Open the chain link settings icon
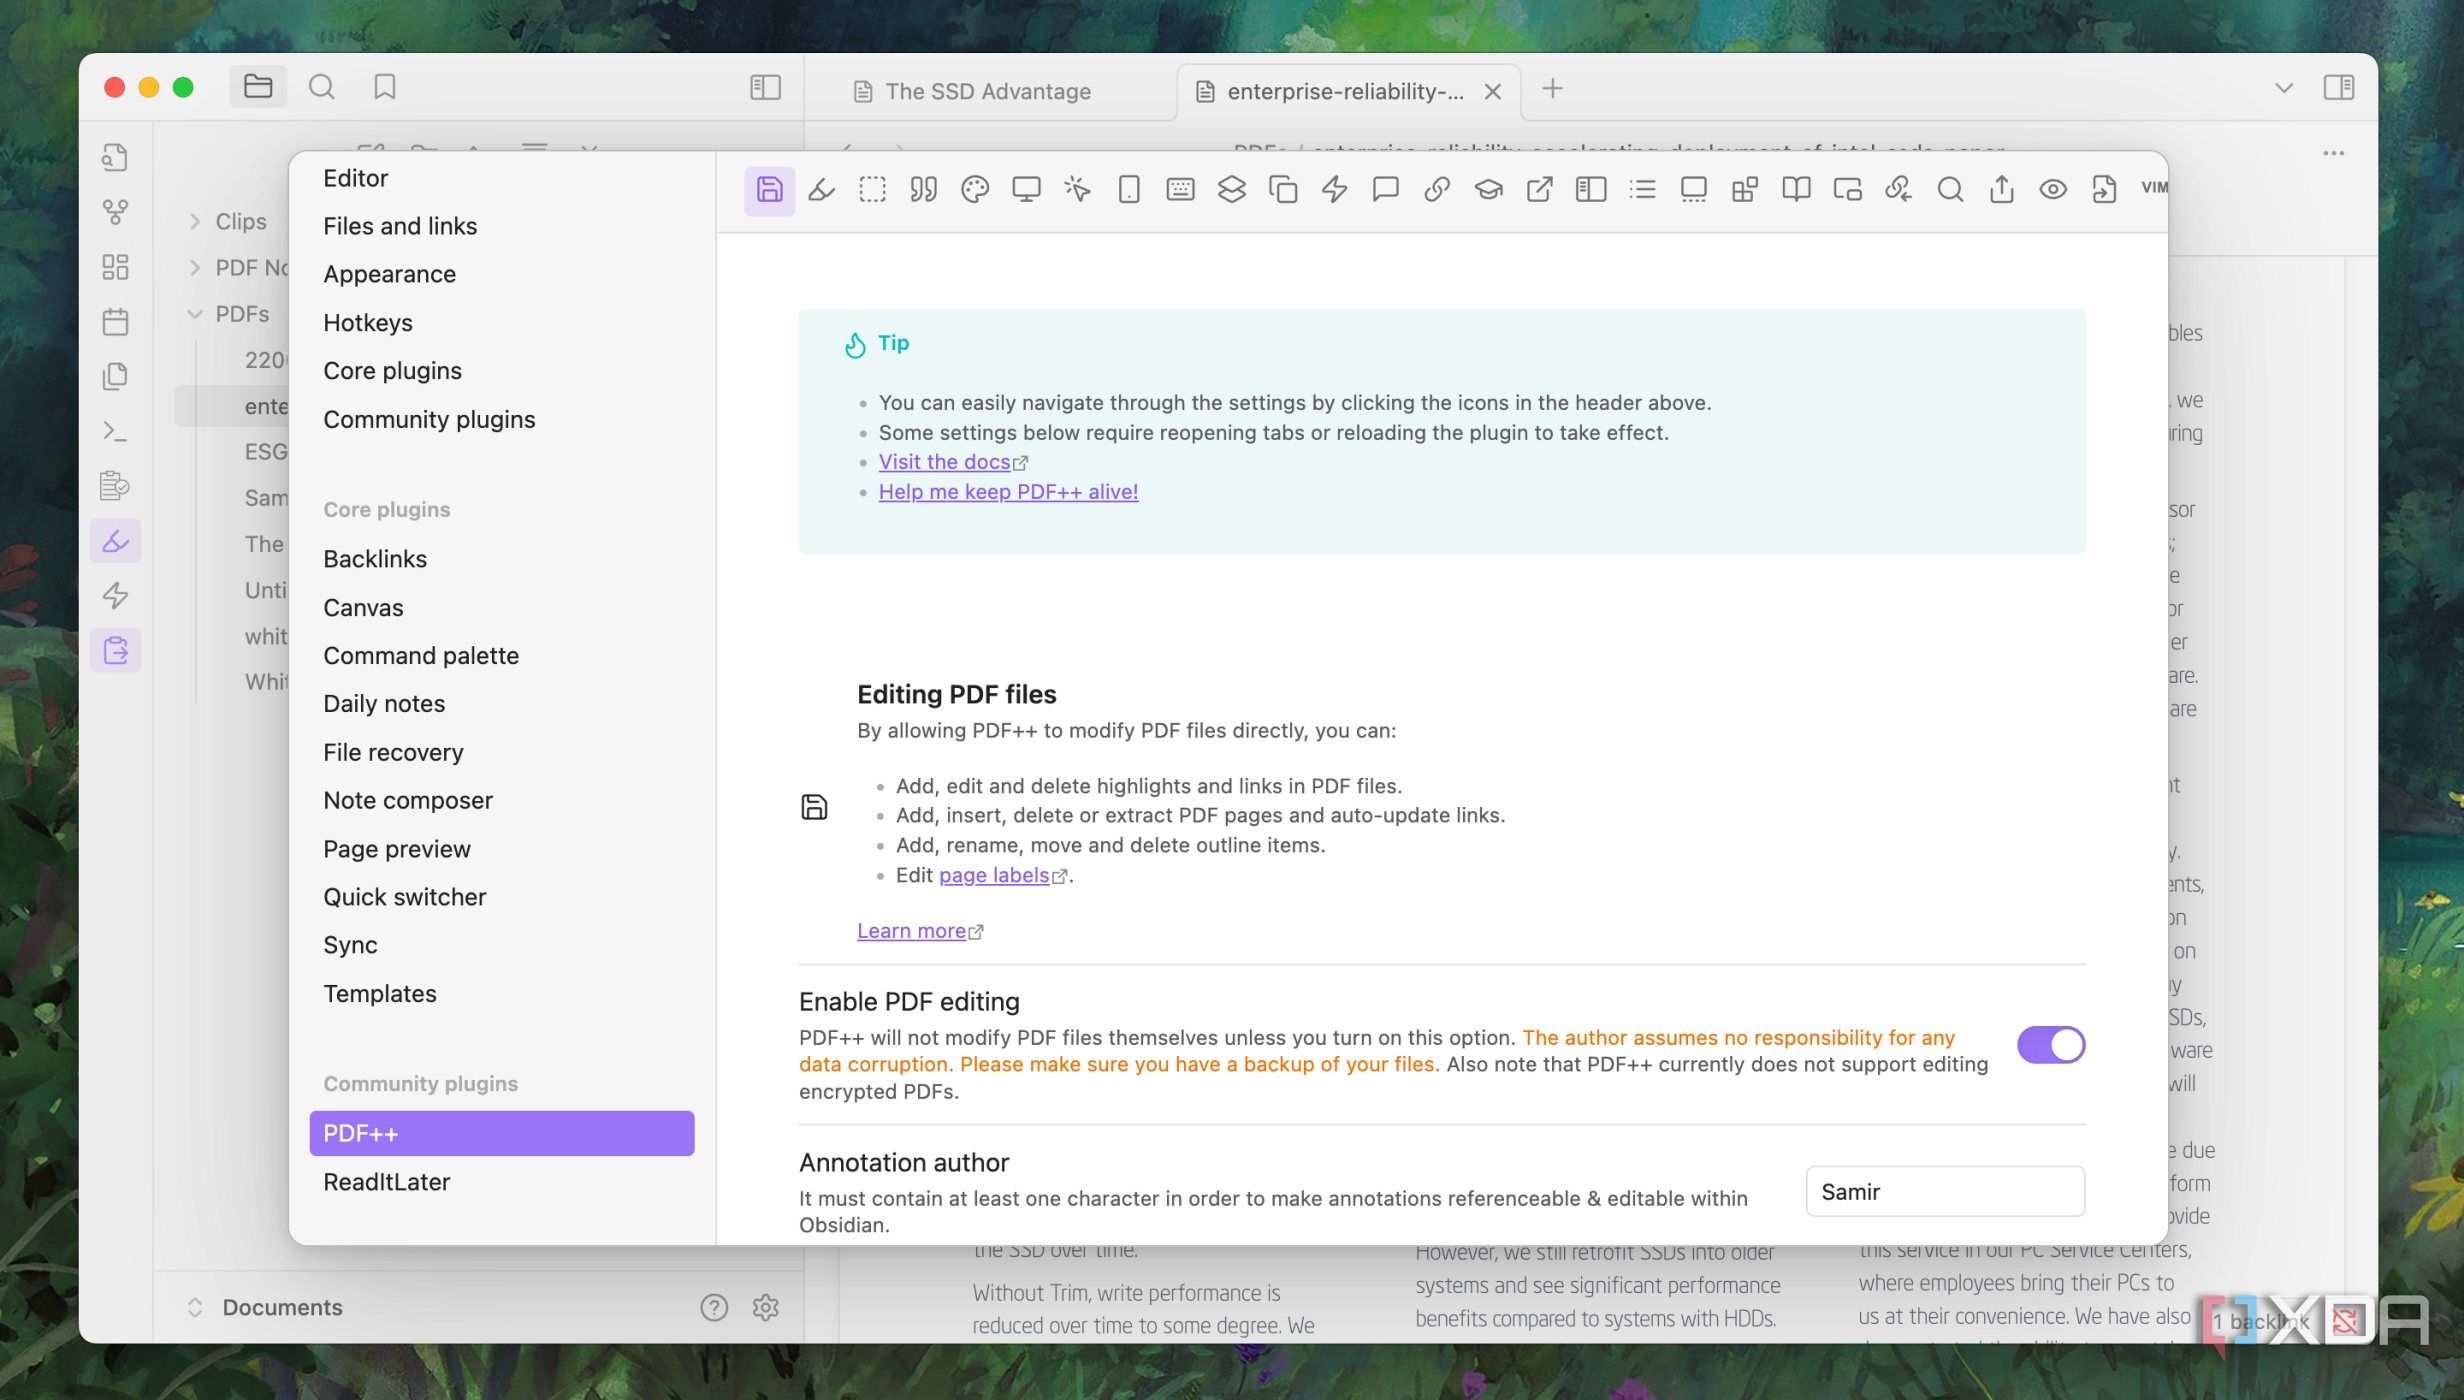This screenshot has height=1400, width=2464. point(1437,190)
